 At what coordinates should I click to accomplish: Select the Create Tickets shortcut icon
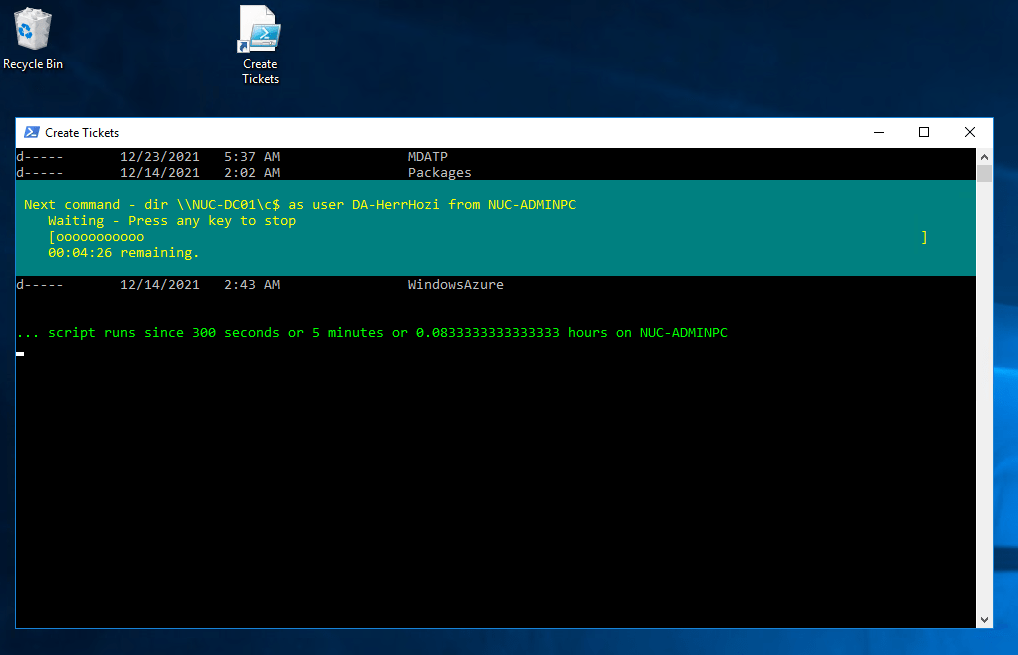click(260, 30)
